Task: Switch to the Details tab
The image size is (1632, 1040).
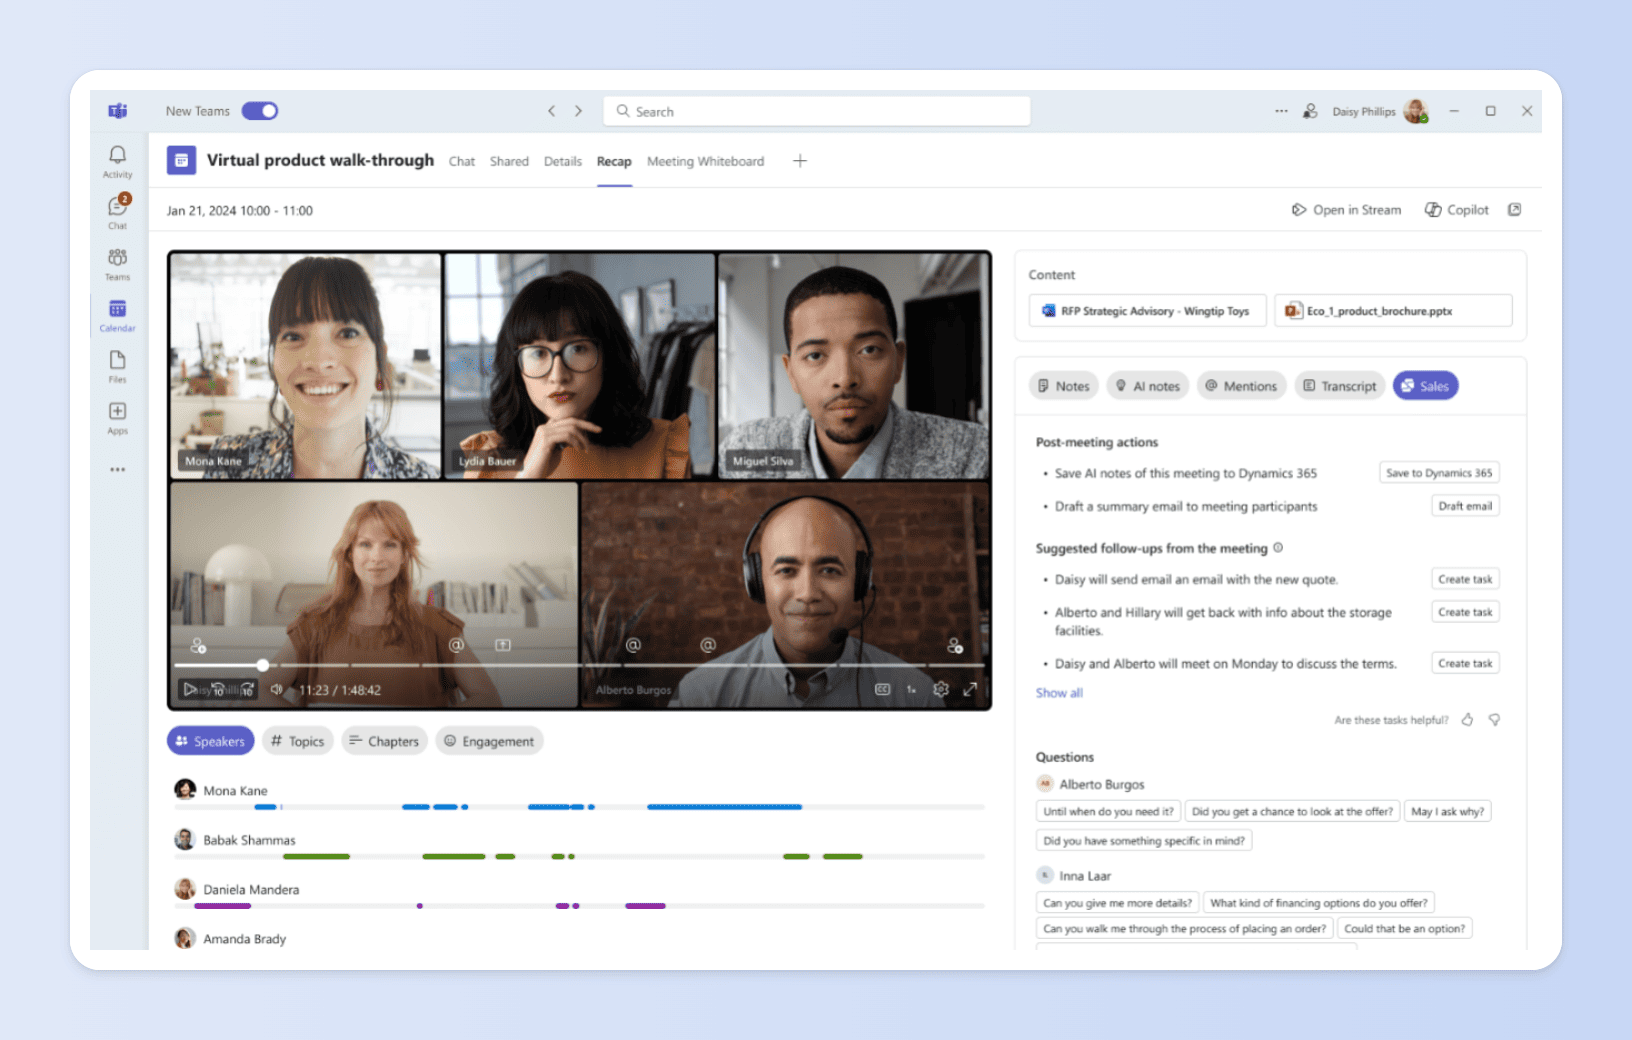Action: pos(563,161)
